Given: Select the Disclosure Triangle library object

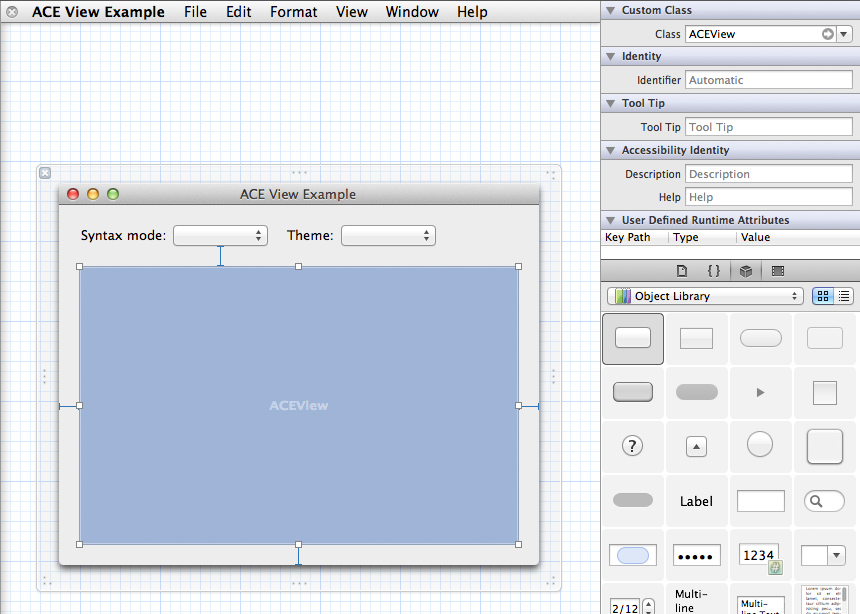Looking at the screenshot, I should click(760, 392).
